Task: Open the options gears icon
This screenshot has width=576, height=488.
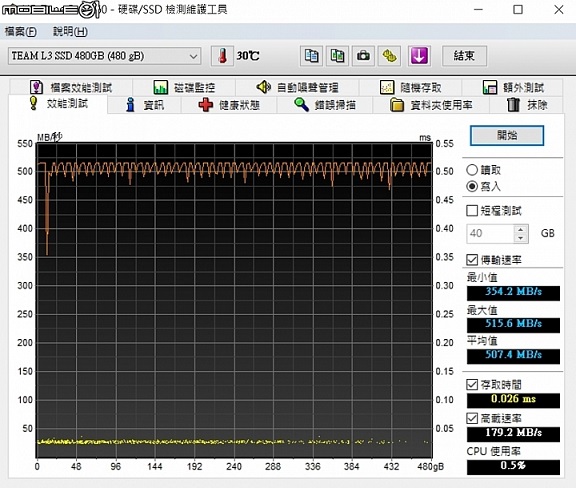Action: 389,56
